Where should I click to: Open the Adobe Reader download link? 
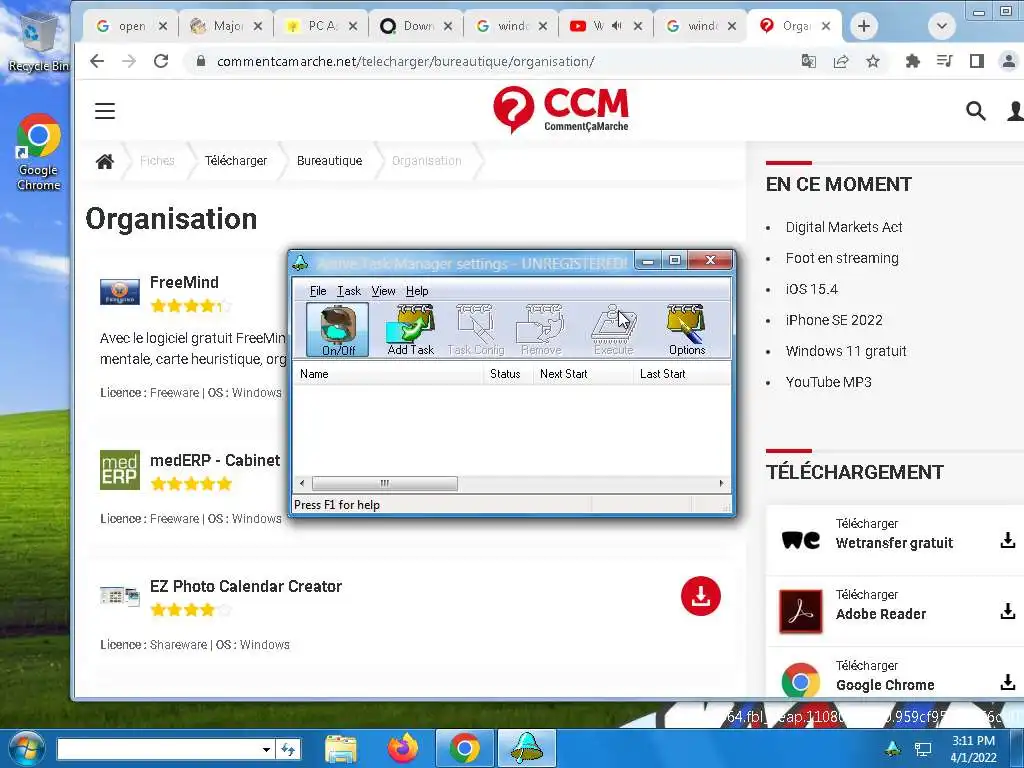[x=880, y=614]
